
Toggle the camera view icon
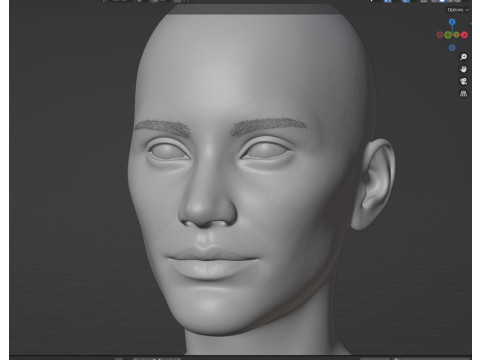click(x=463, y=81)
